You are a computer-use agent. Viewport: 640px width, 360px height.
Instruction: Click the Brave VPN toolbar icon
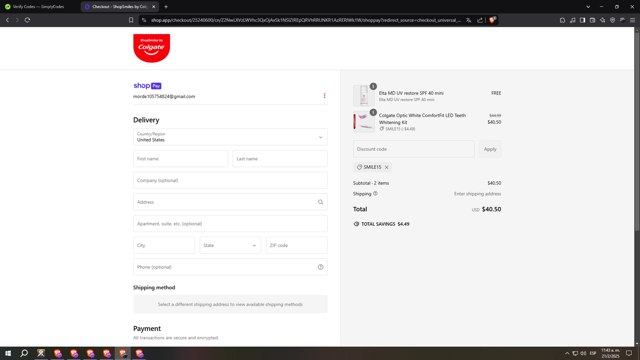point(612,20)
